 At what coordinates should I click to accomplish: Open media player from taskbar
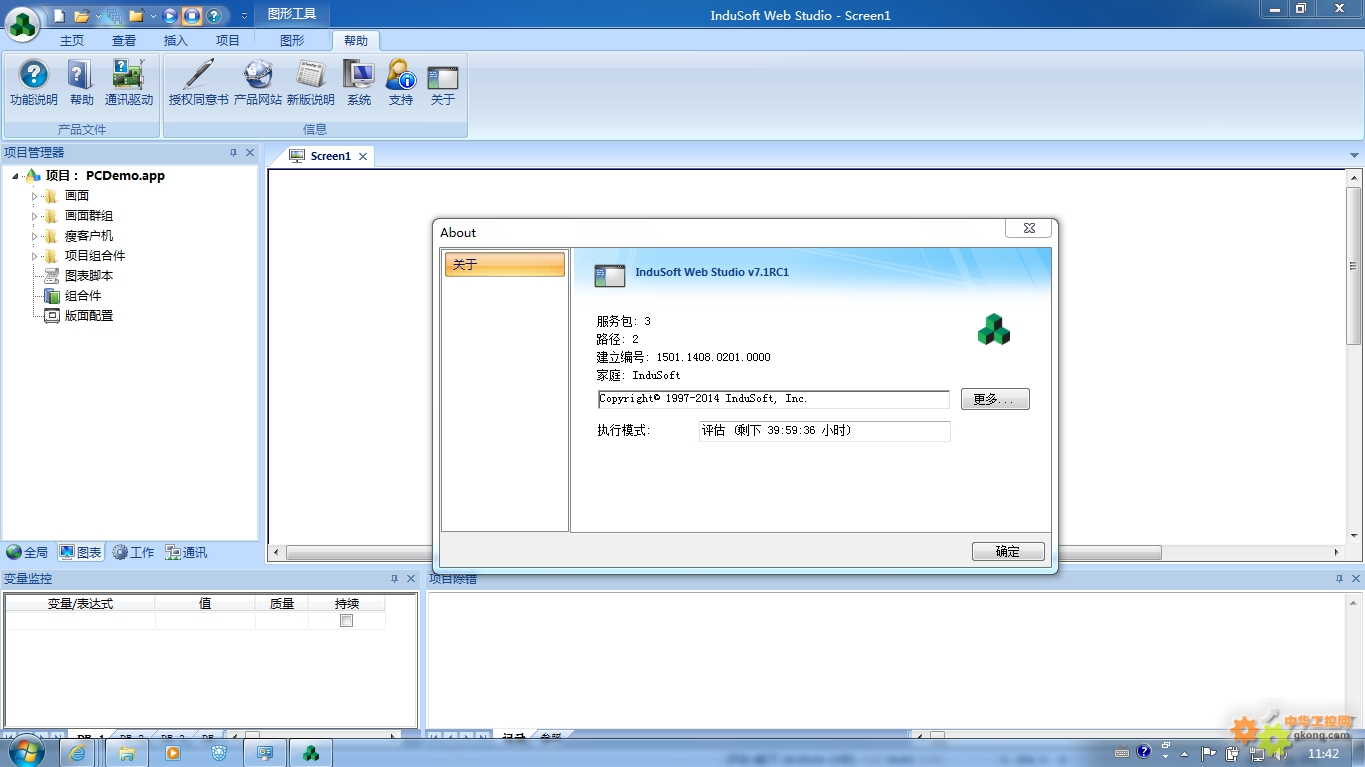coord(172,753)
